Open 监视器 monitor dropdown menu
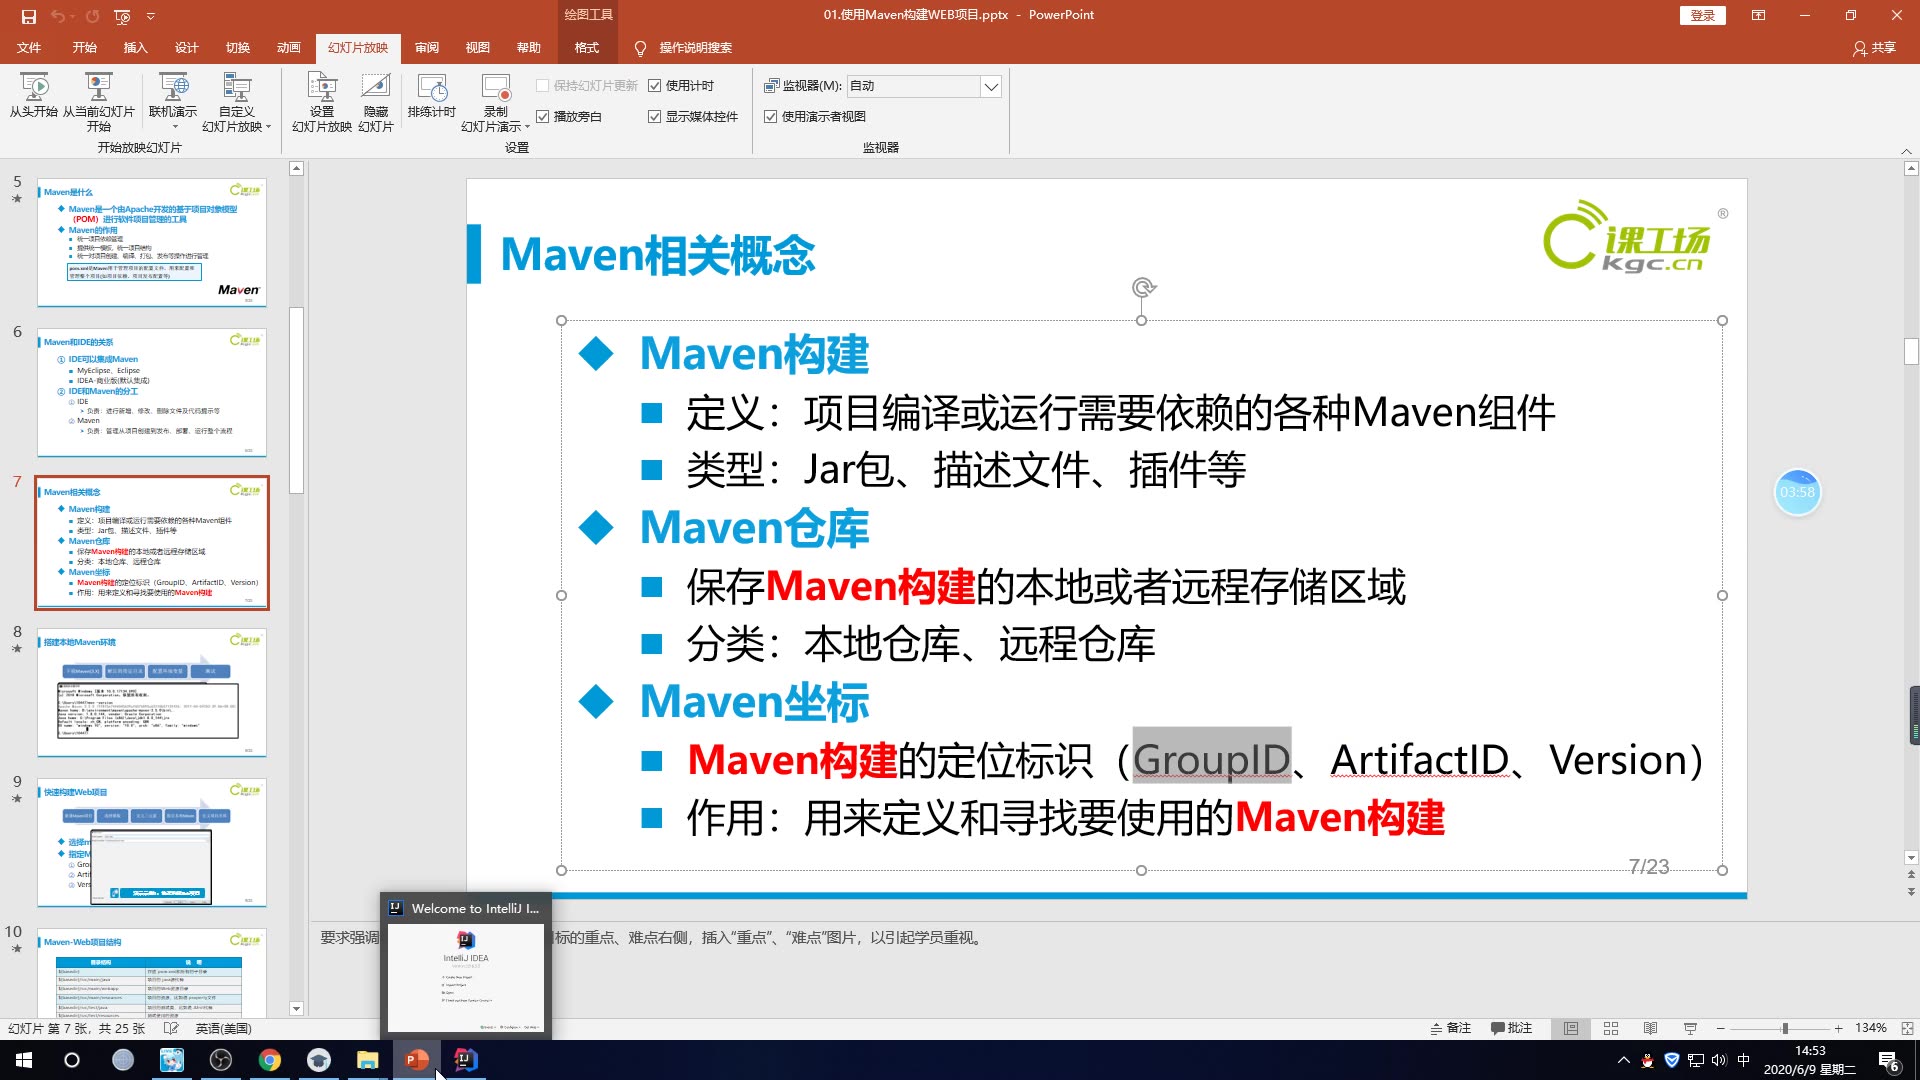Image resolution: width=1920 pixels, height=1080 pixels. click(x=990, y=84)
